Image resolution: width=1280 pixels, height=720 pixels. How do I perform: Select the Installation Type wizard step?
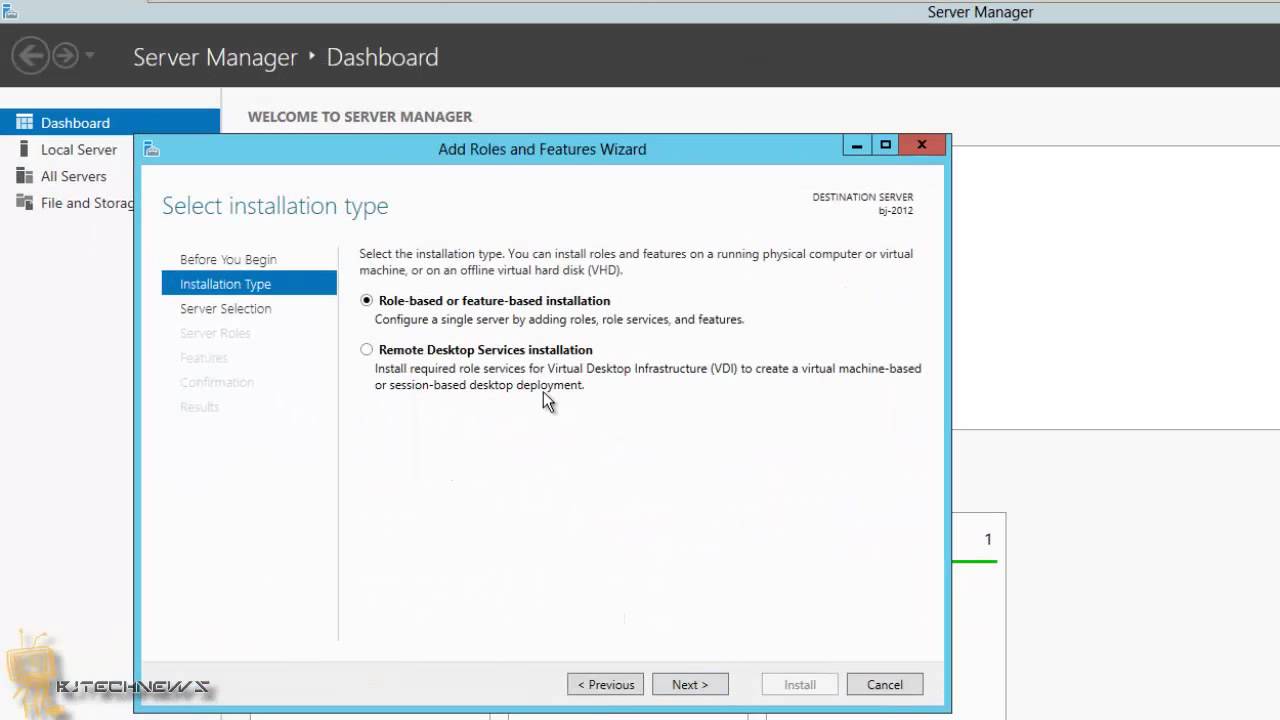249,284
